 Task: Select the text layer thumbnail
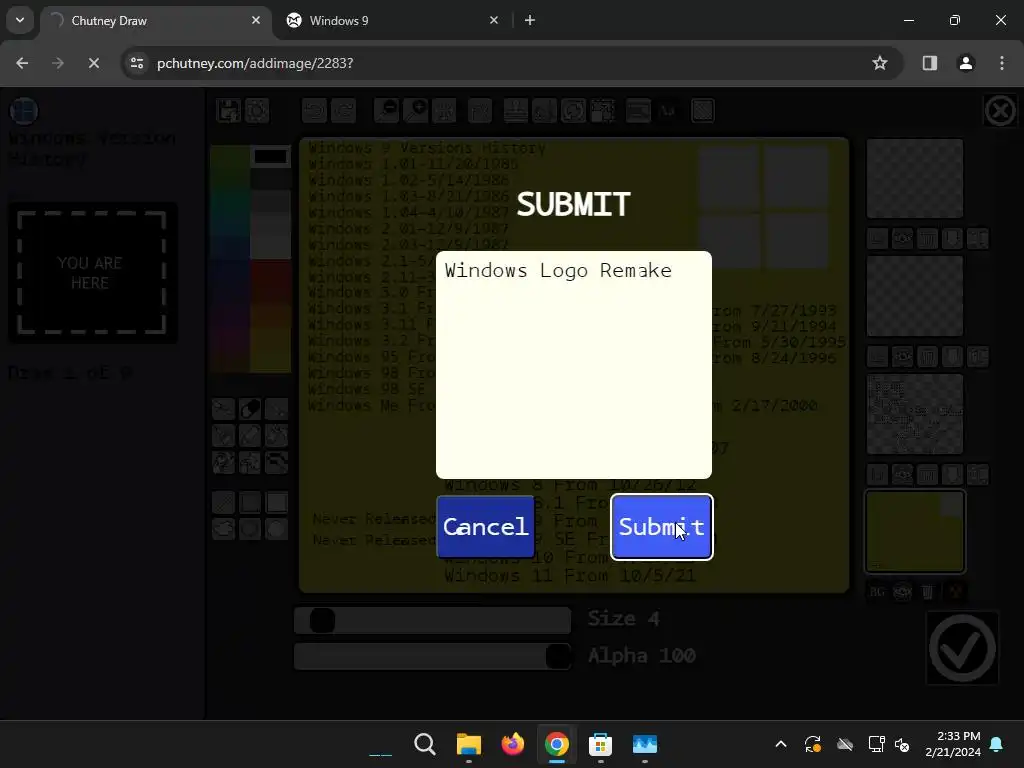[x=915, y=414]
